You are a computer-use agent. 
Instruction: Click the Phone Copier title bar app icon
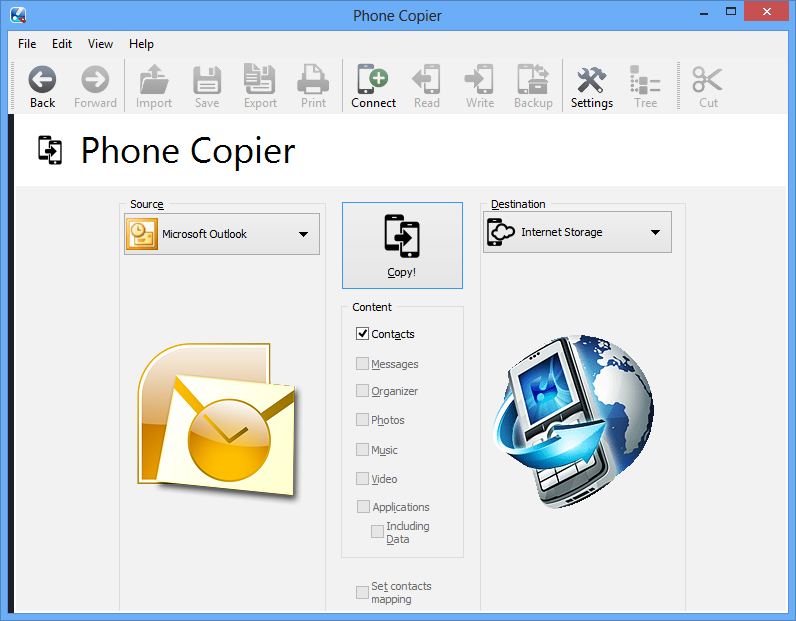click(x=18, y=15)
